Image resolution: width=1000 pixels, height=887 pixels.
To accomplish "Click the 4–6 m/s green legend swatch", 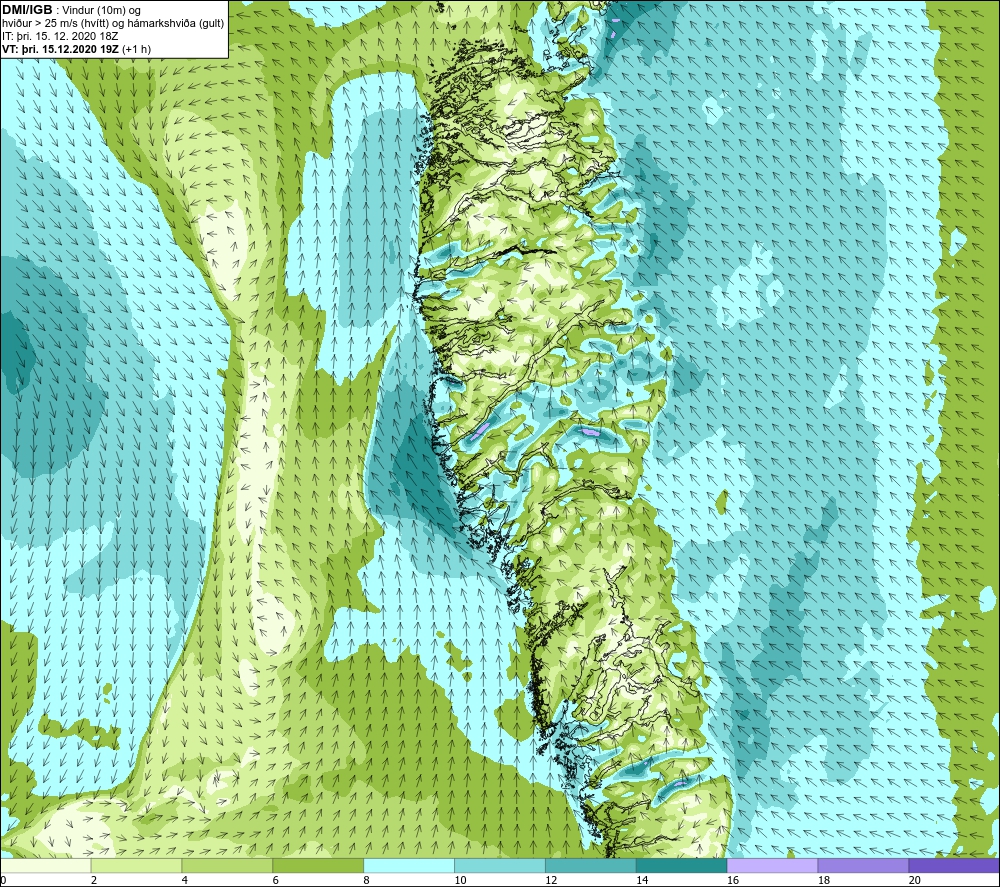I will click(227, 866).
